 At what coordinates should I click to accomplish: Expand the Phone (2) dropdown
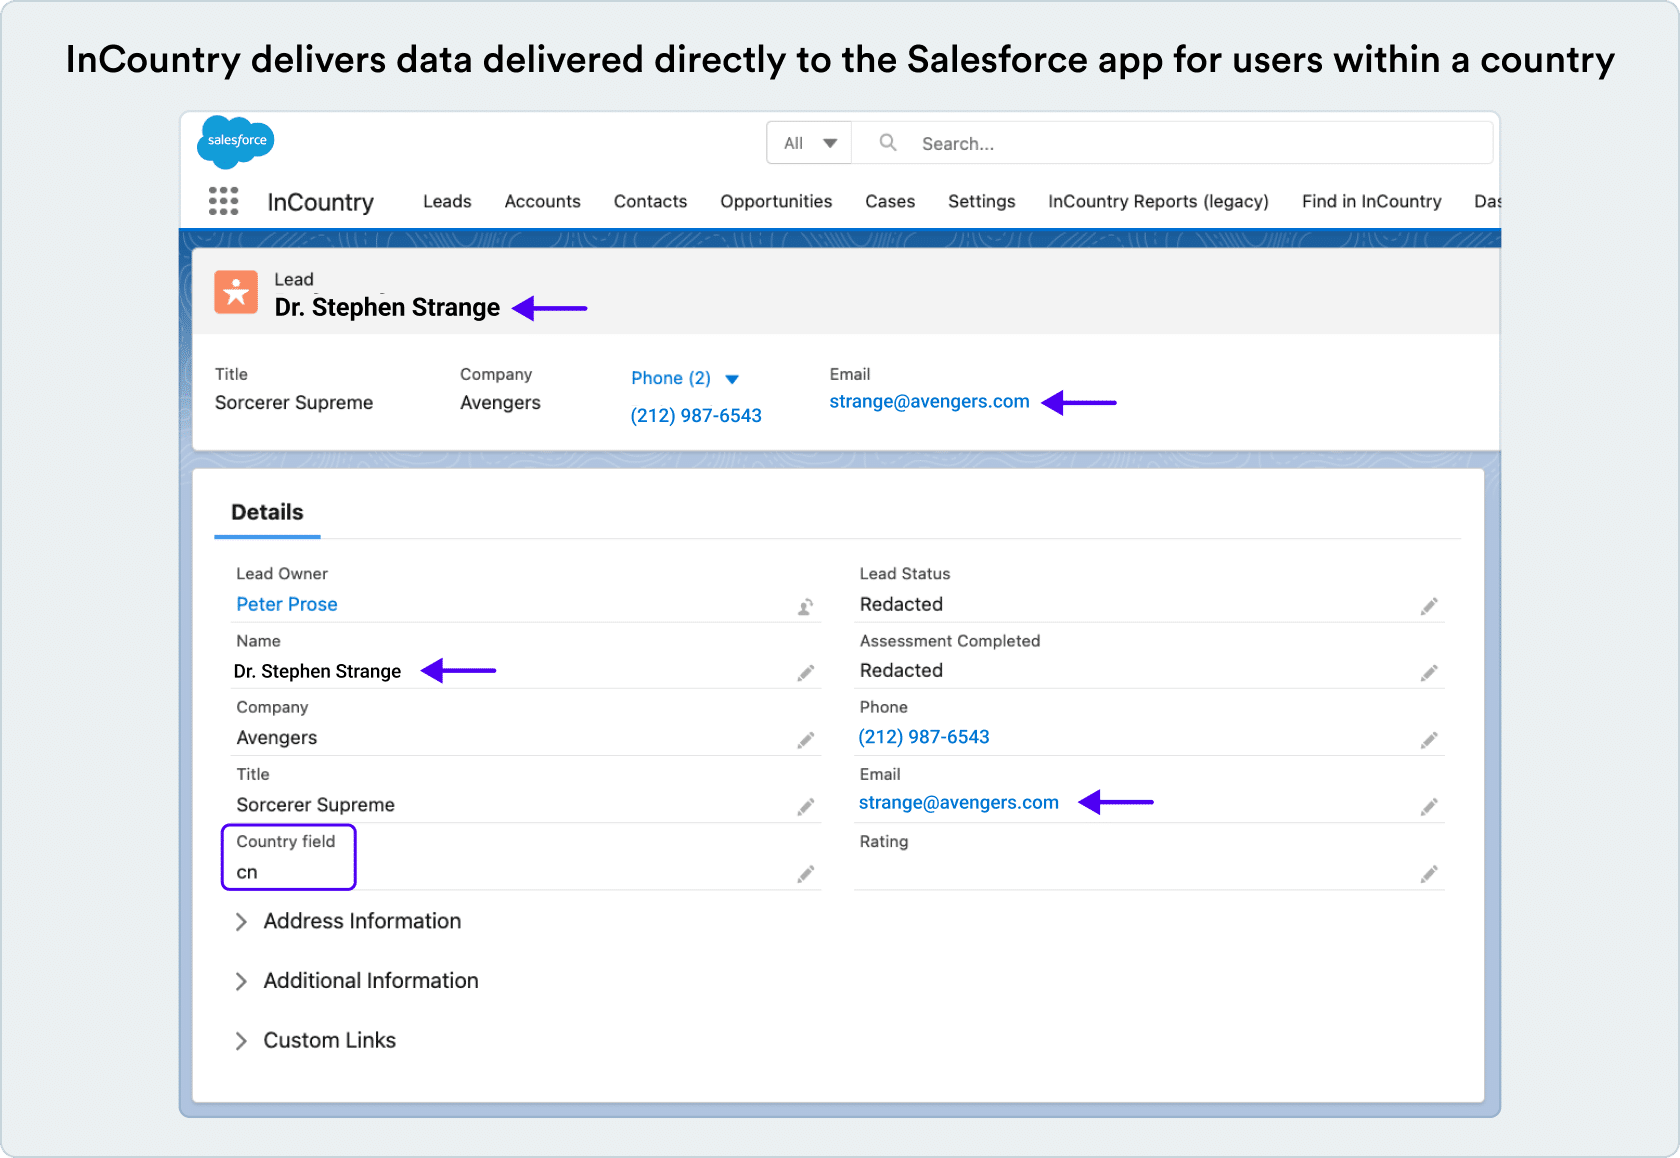tap(732, 379)
